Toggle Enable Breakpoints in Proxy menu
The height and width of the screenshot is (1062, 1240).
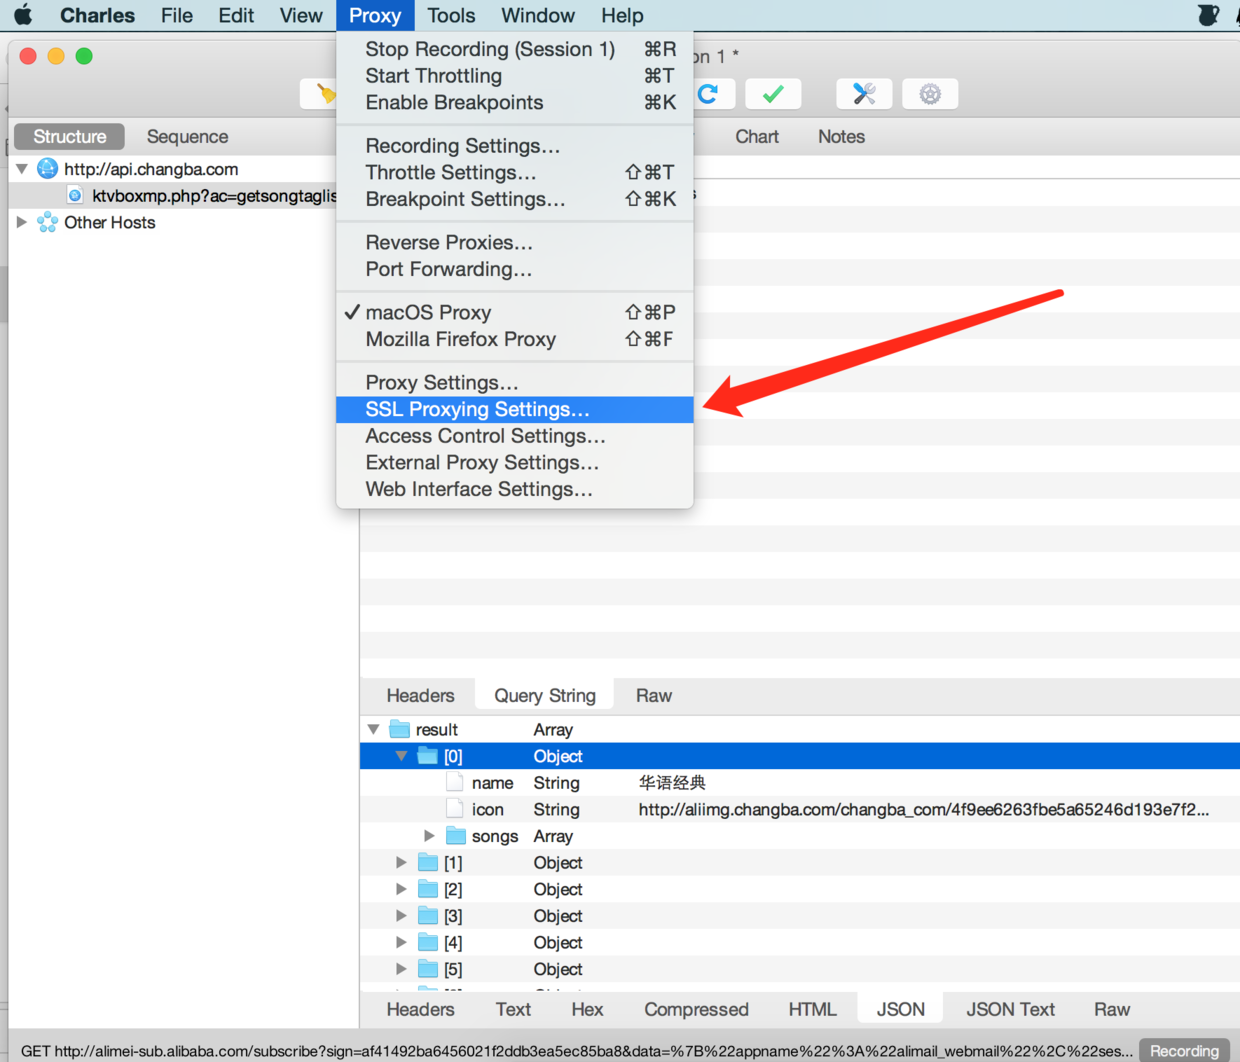pos(514,102)
